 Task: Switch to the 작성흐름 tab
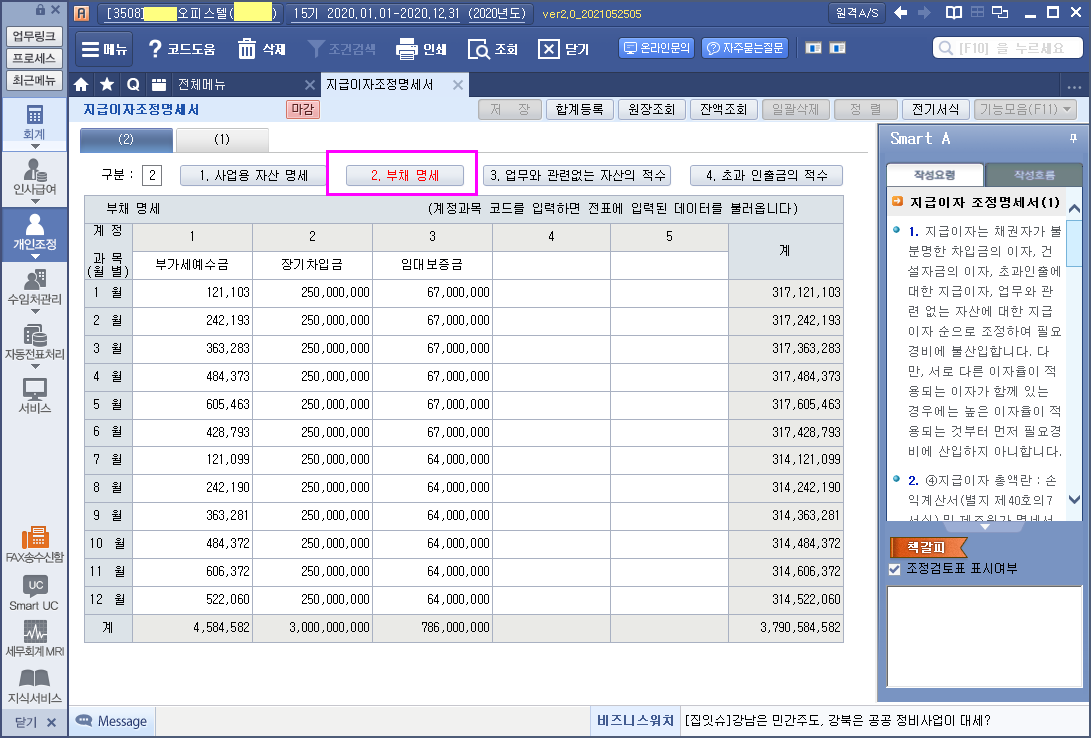point(1033,175)
